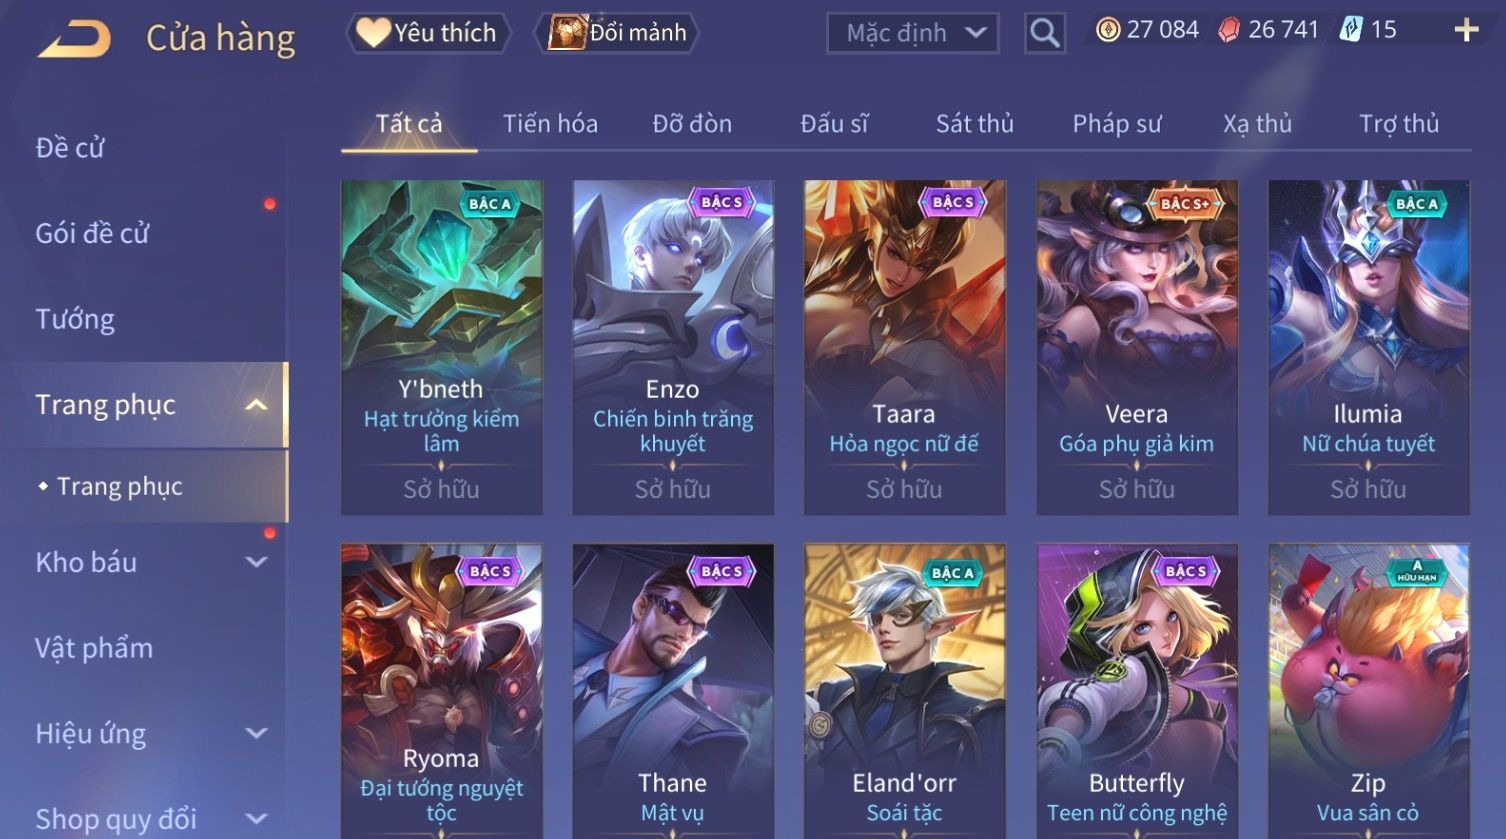Collapse the Trang phục sidebar section
This screenshot has height=839, width=1506.
point(256,405)
